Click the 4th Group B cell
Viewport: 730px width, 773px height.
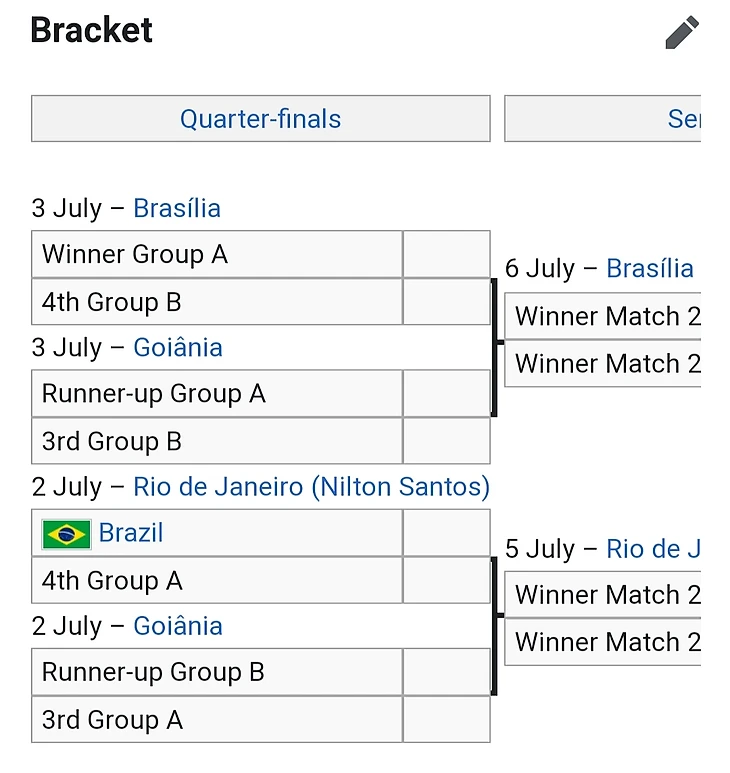coord(217,302)
